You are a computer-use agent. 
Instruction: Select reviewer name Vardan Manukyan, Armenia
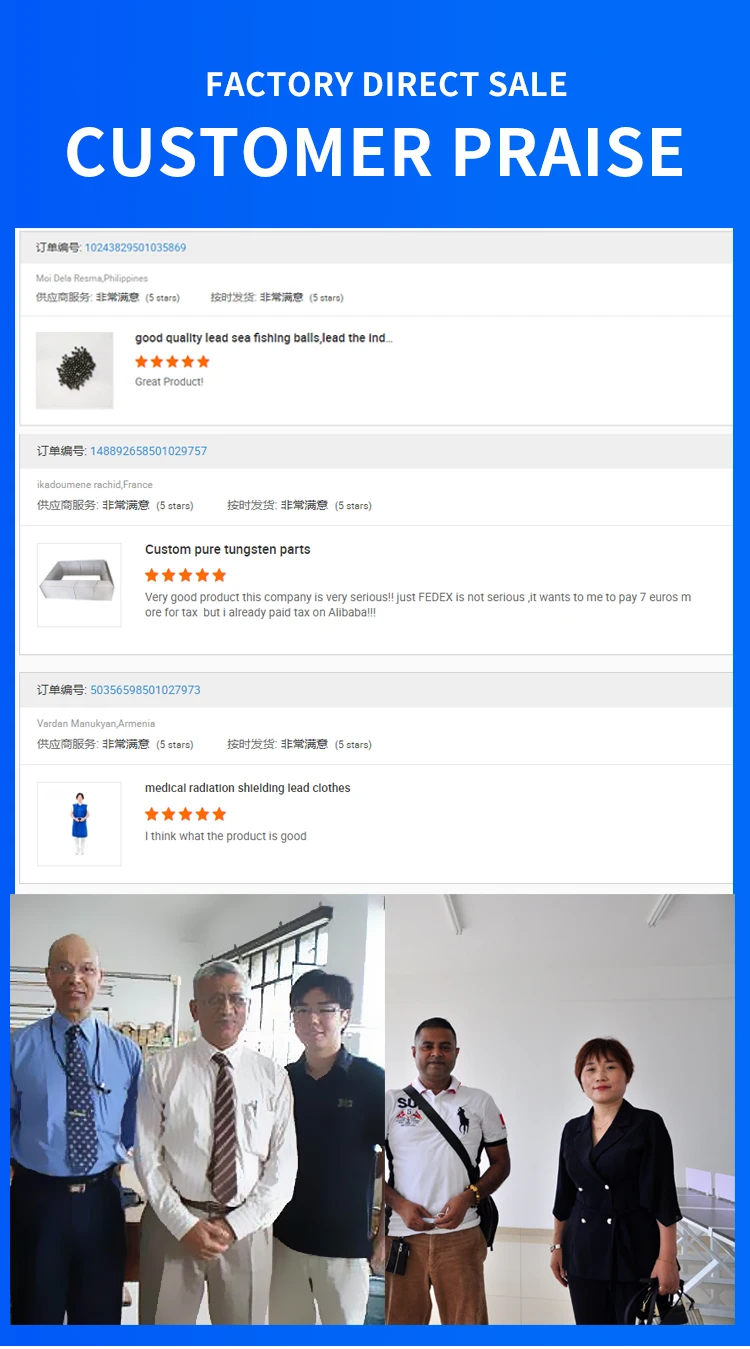point(96,723)
